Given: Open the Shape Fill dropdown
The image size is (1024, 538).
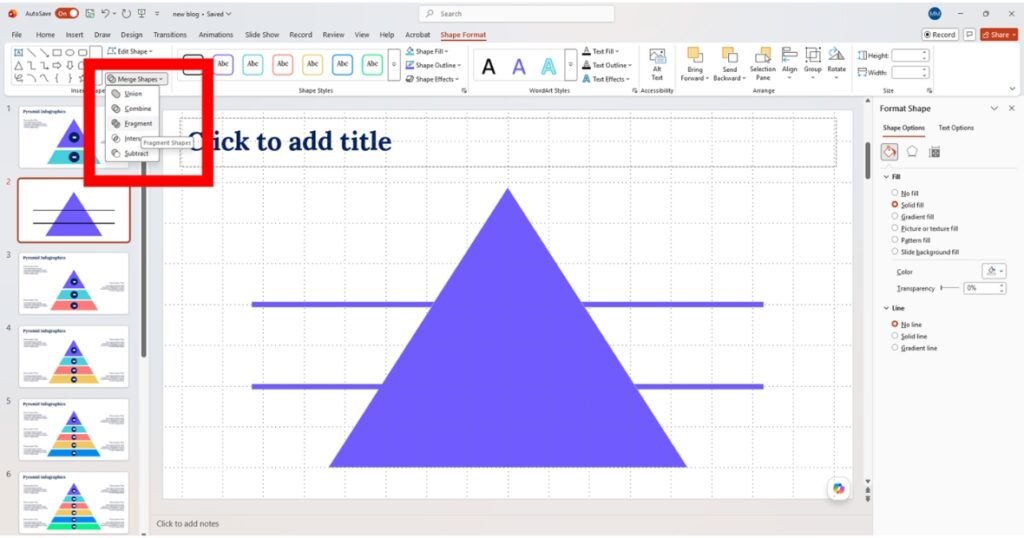Looking at the screenshot, I should click(x=427, y=51).
